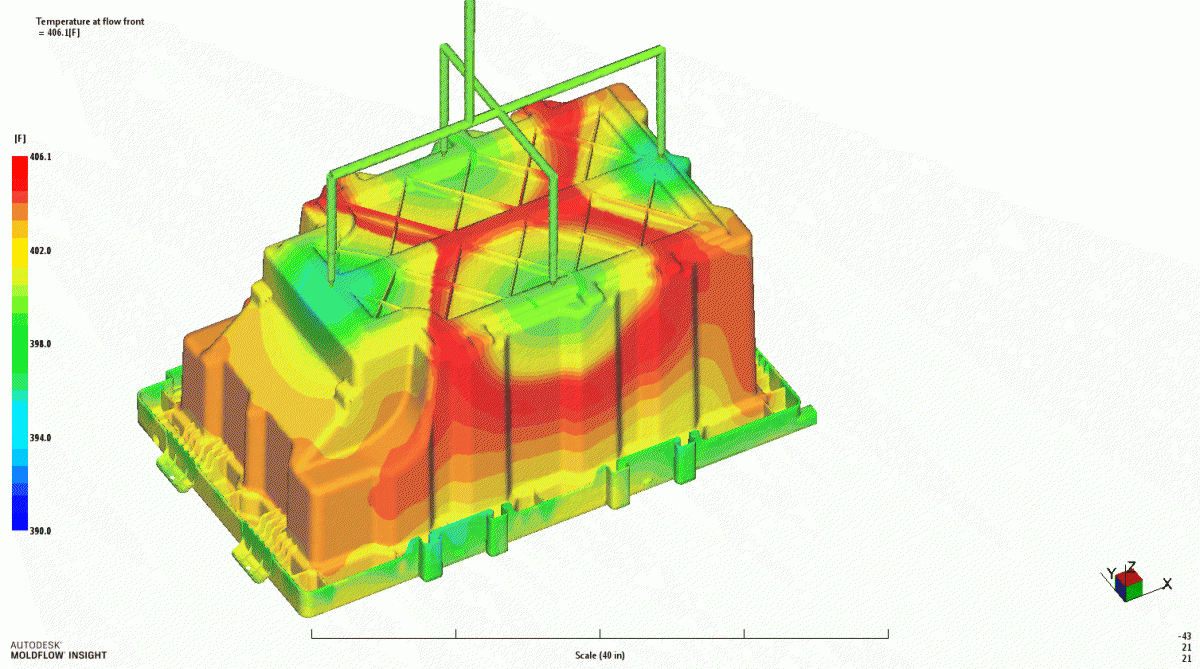Image resolution: width=1200 pixels, height=669 pixels.
Task: Click the 394.0 legend label
Action: [x=41, y=438]
